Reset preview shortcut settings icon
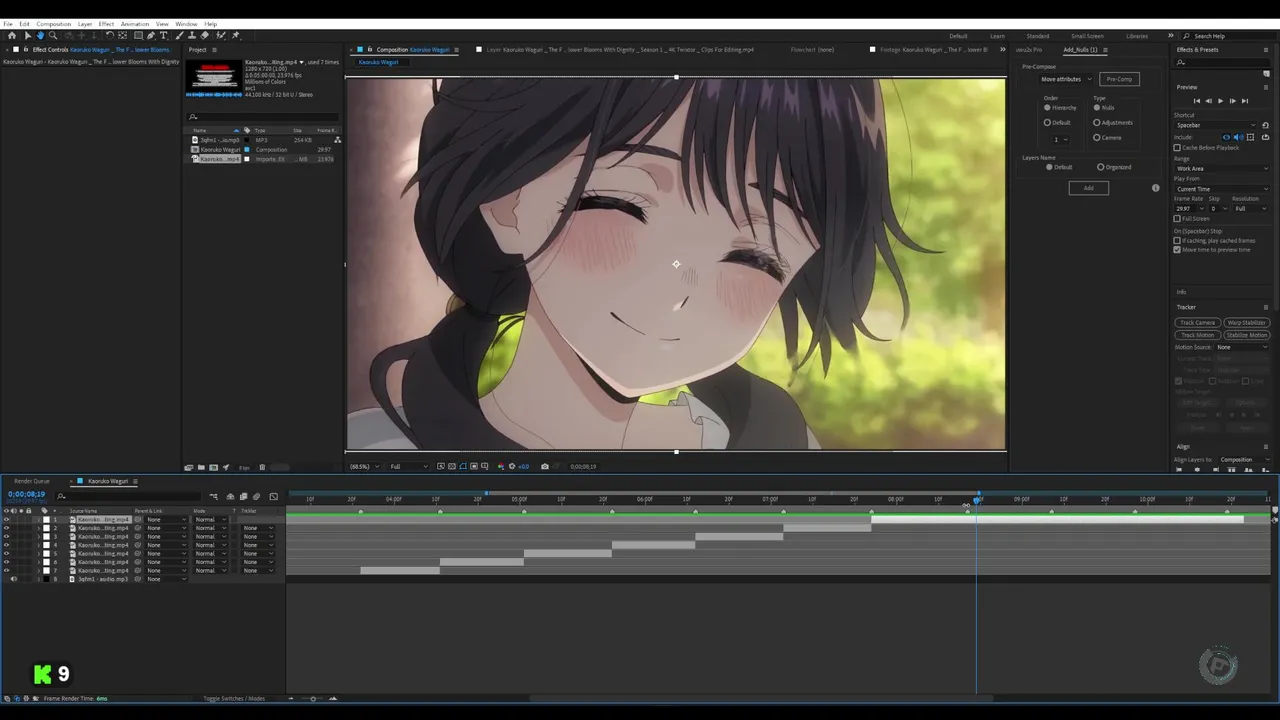Image resolution: width=1280 pixels, height=720 pixels. coord(1265,125)
